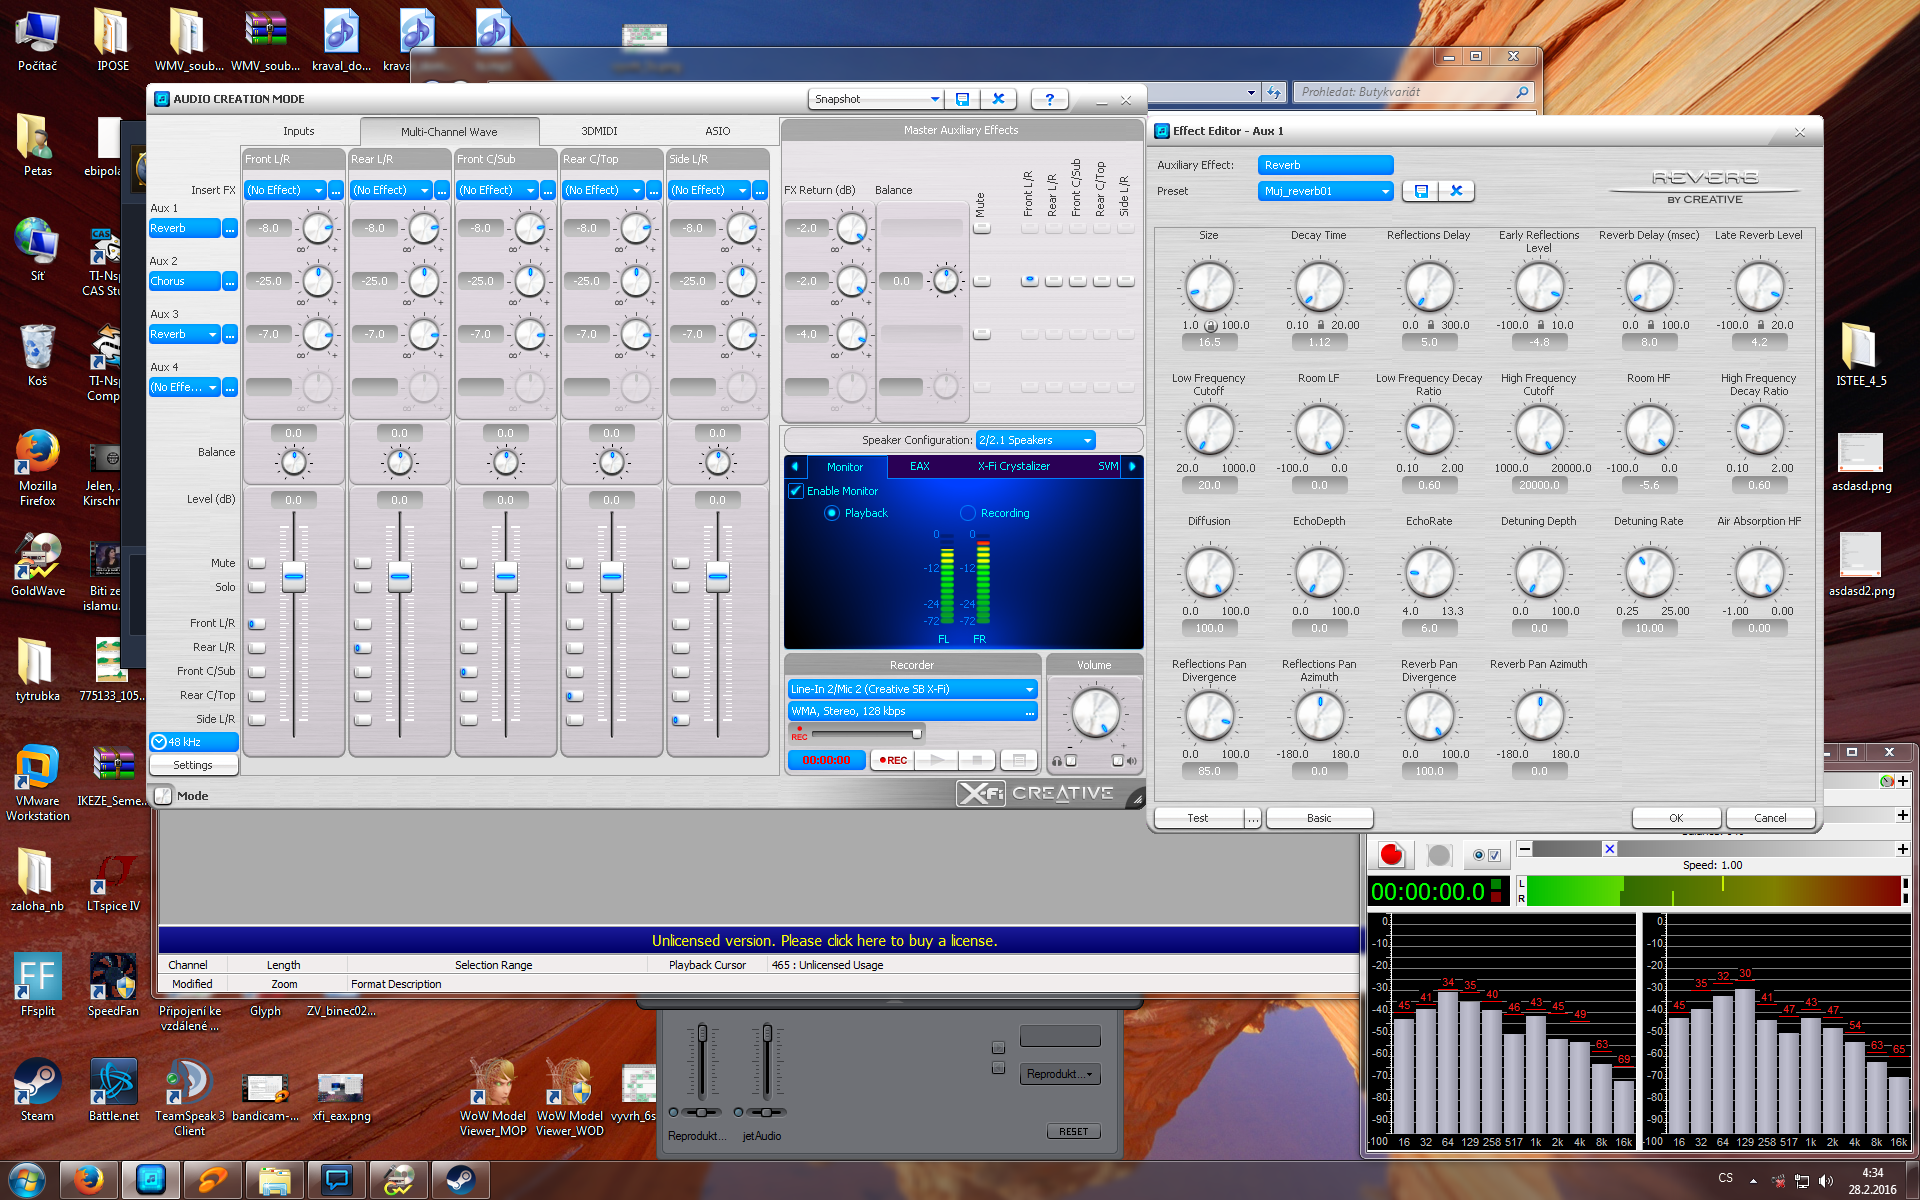Mute the Aux 1 FX return
The image size is (1920, 1200).
pyautogui.click(x=982, y=228)
